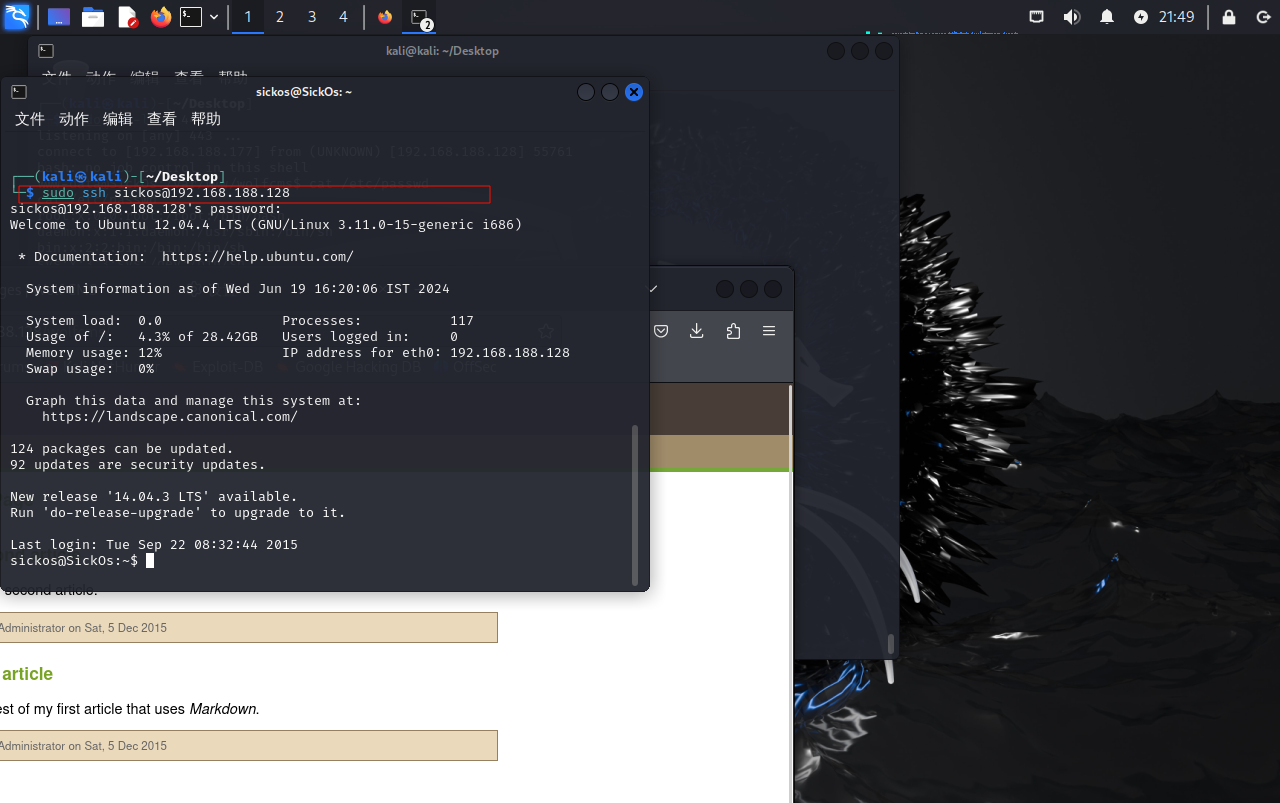
Task: Open the notifications bell
Action: tap(1107, 17)
